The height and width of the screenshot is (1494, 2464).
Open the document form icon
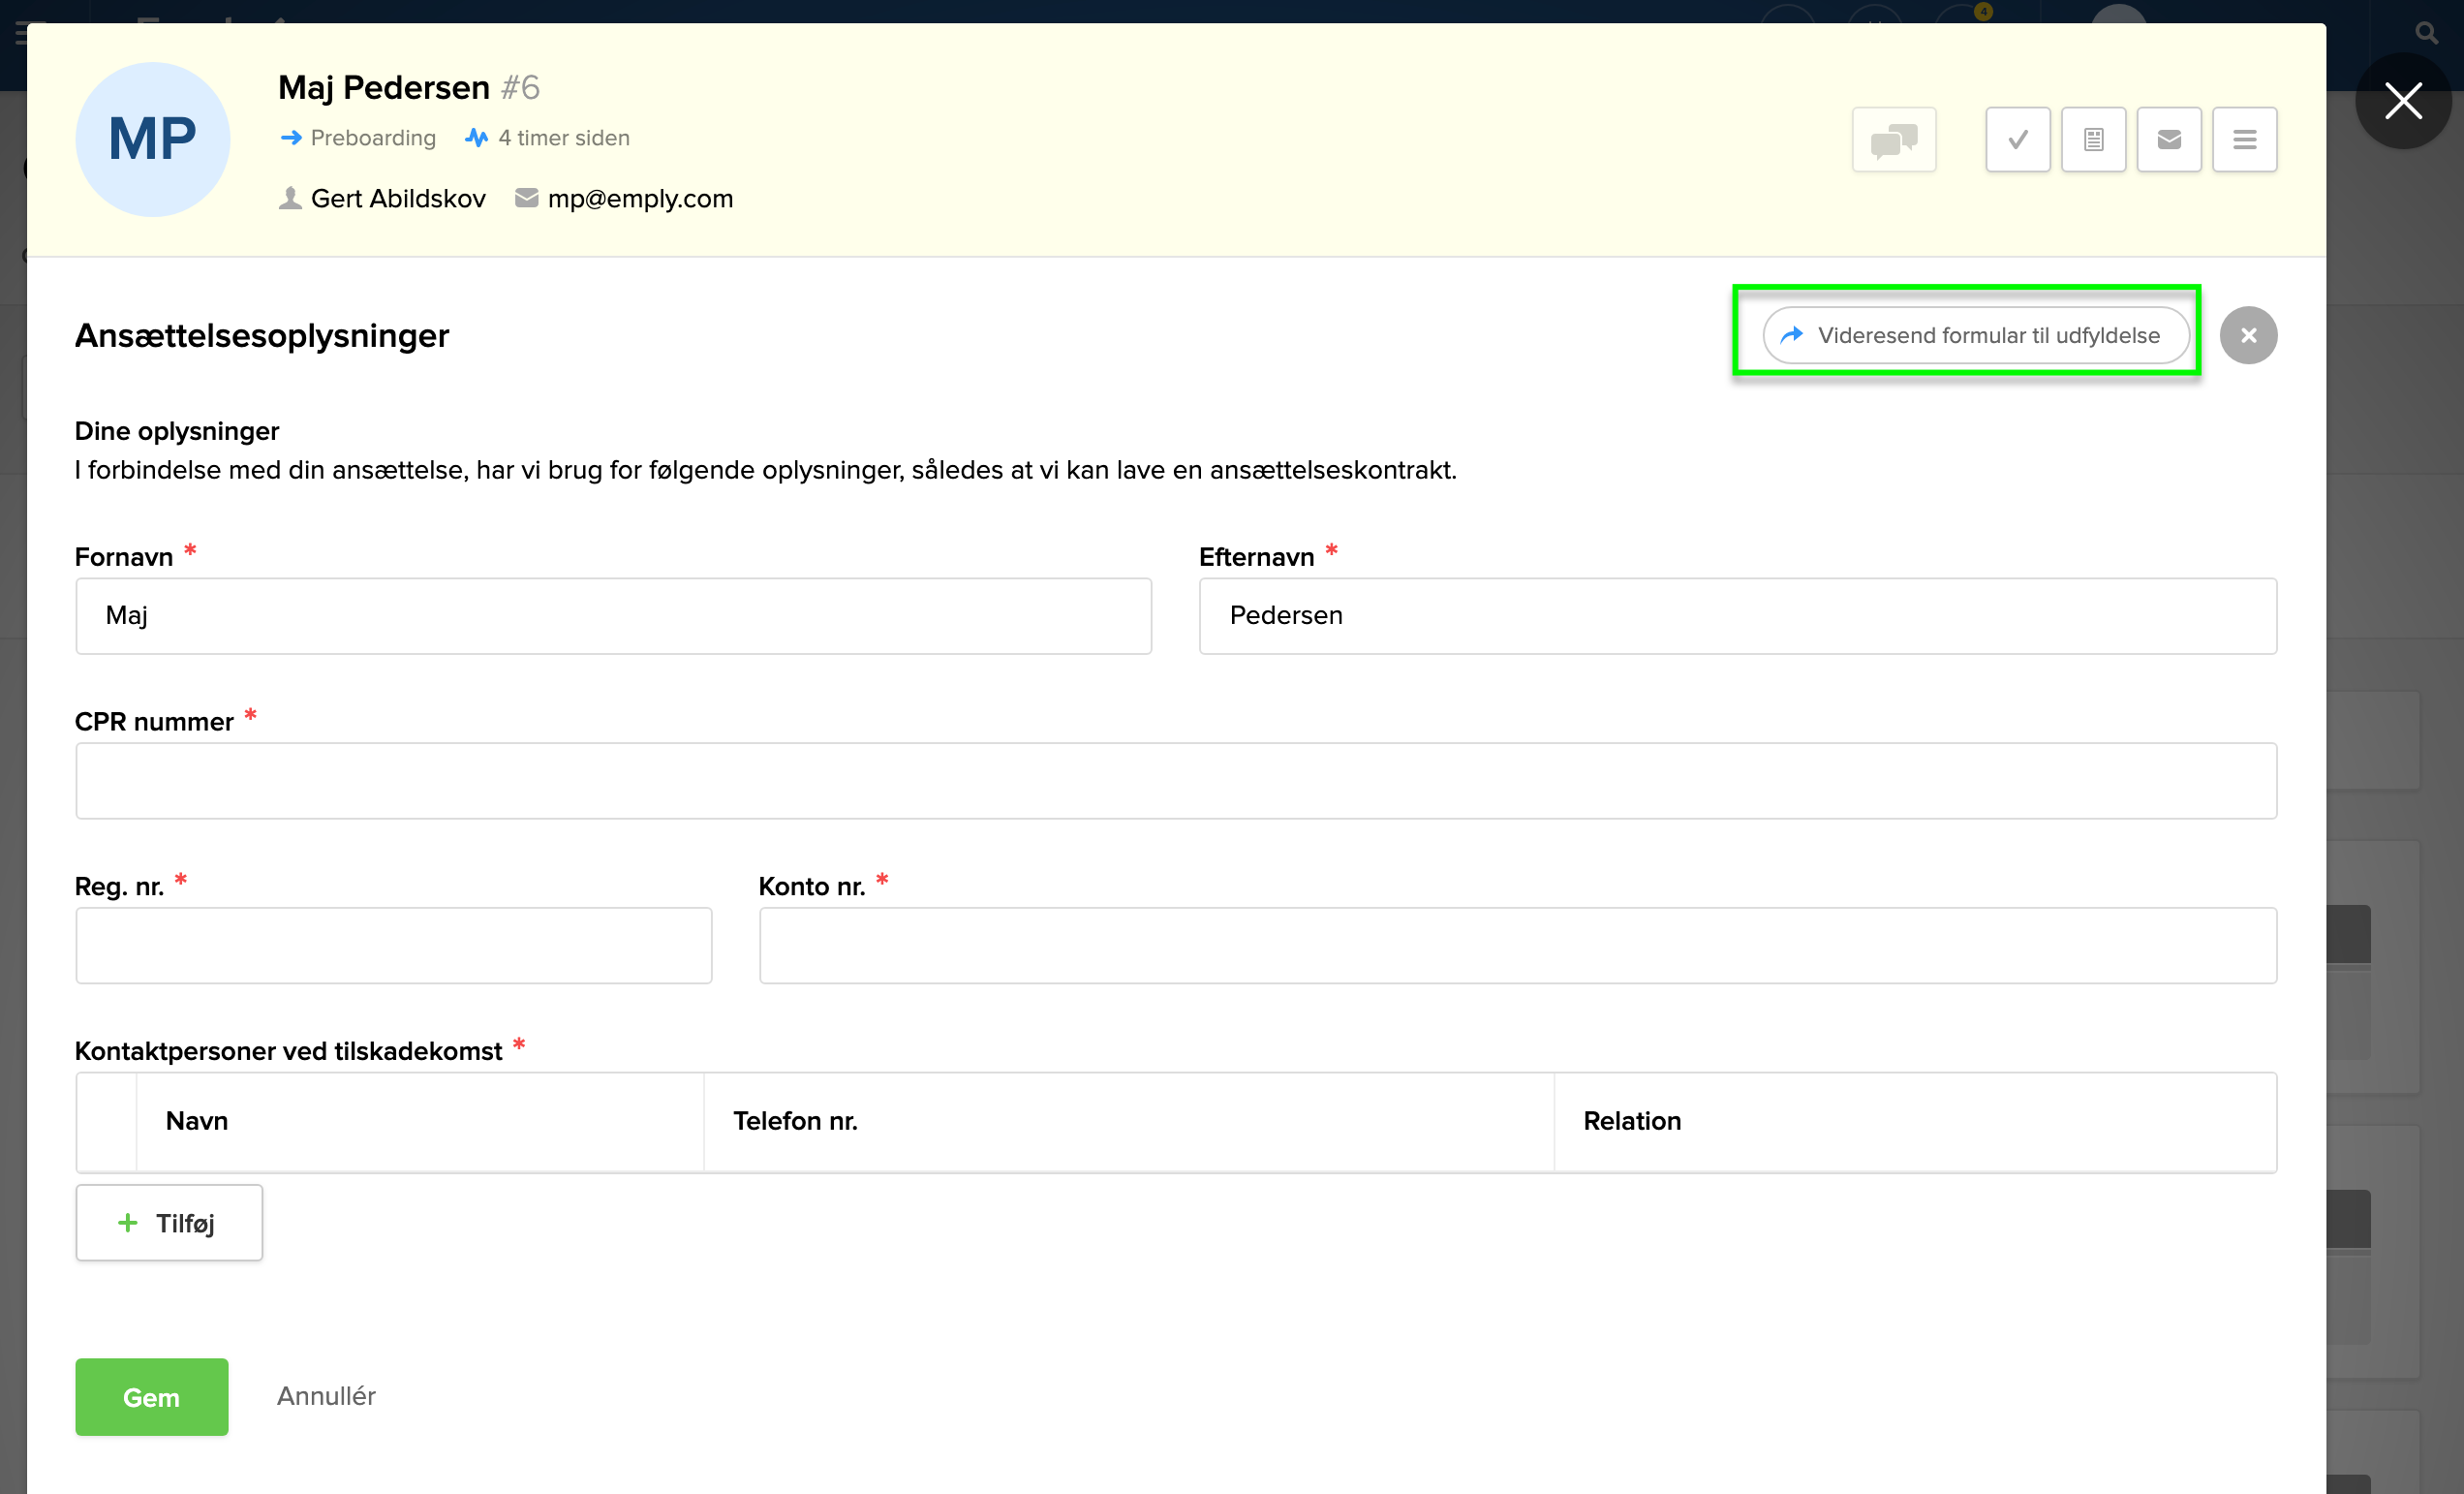[x=2093, y=140]
